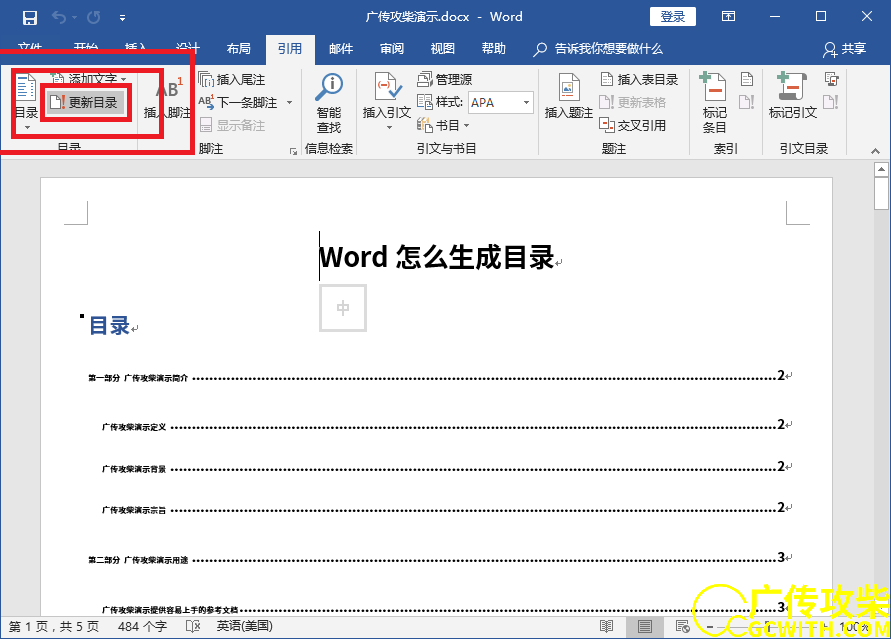Click update table of authorities icon
891x639 pixels.
click(831, 102)
